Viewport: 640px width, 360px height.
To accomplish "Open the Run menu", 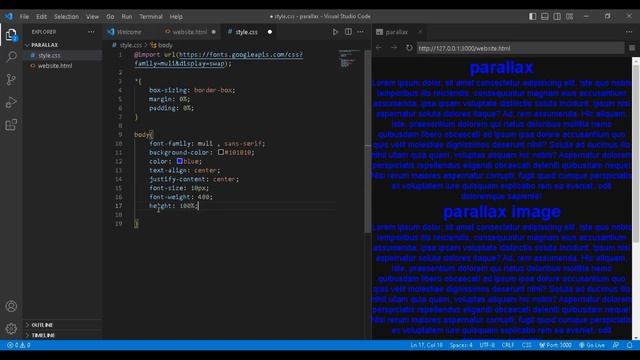I will 127,17.
